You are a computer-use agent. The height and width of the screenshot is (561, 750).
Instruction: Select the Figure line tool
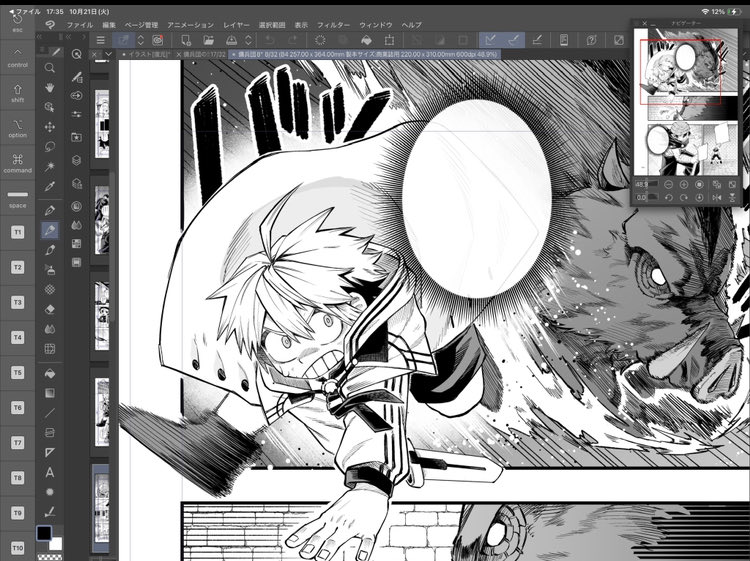click(x=50, y=413)
